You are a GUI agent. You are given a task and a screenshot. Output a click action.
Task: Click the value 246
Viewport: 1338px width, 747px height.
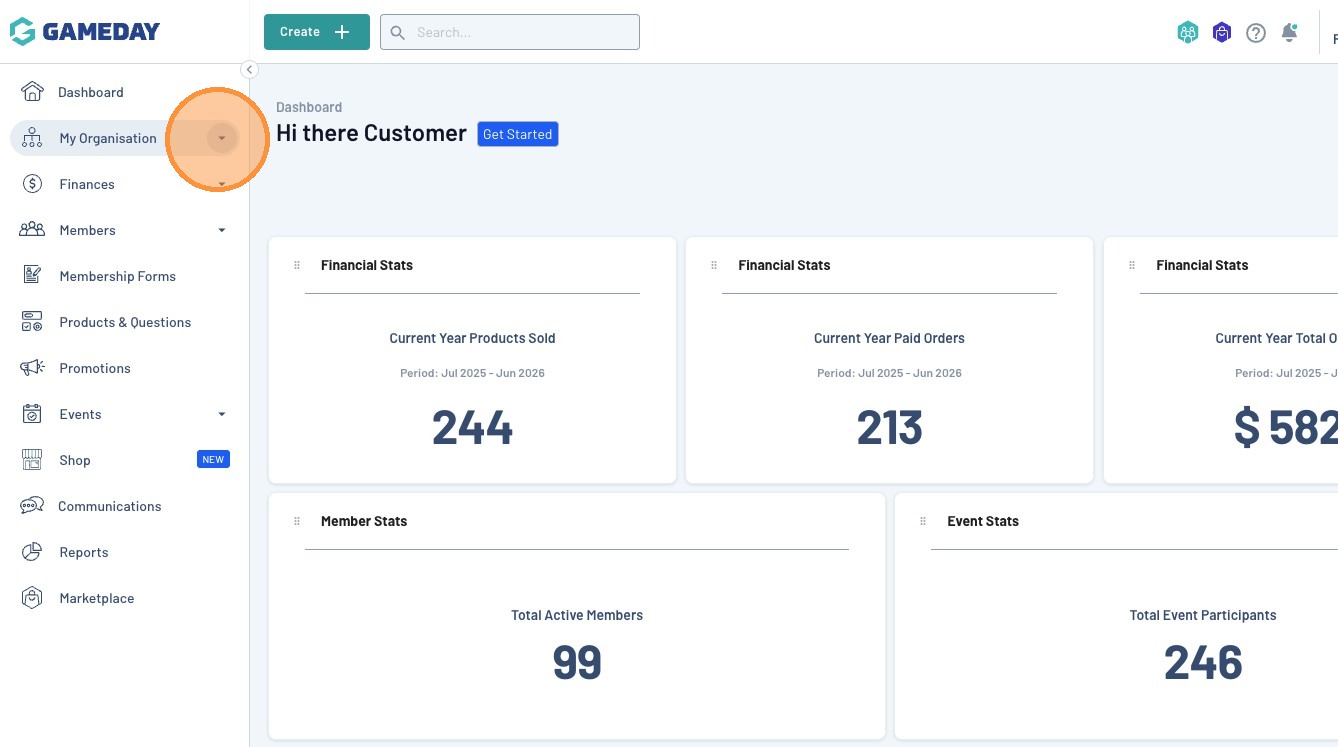1203,662
